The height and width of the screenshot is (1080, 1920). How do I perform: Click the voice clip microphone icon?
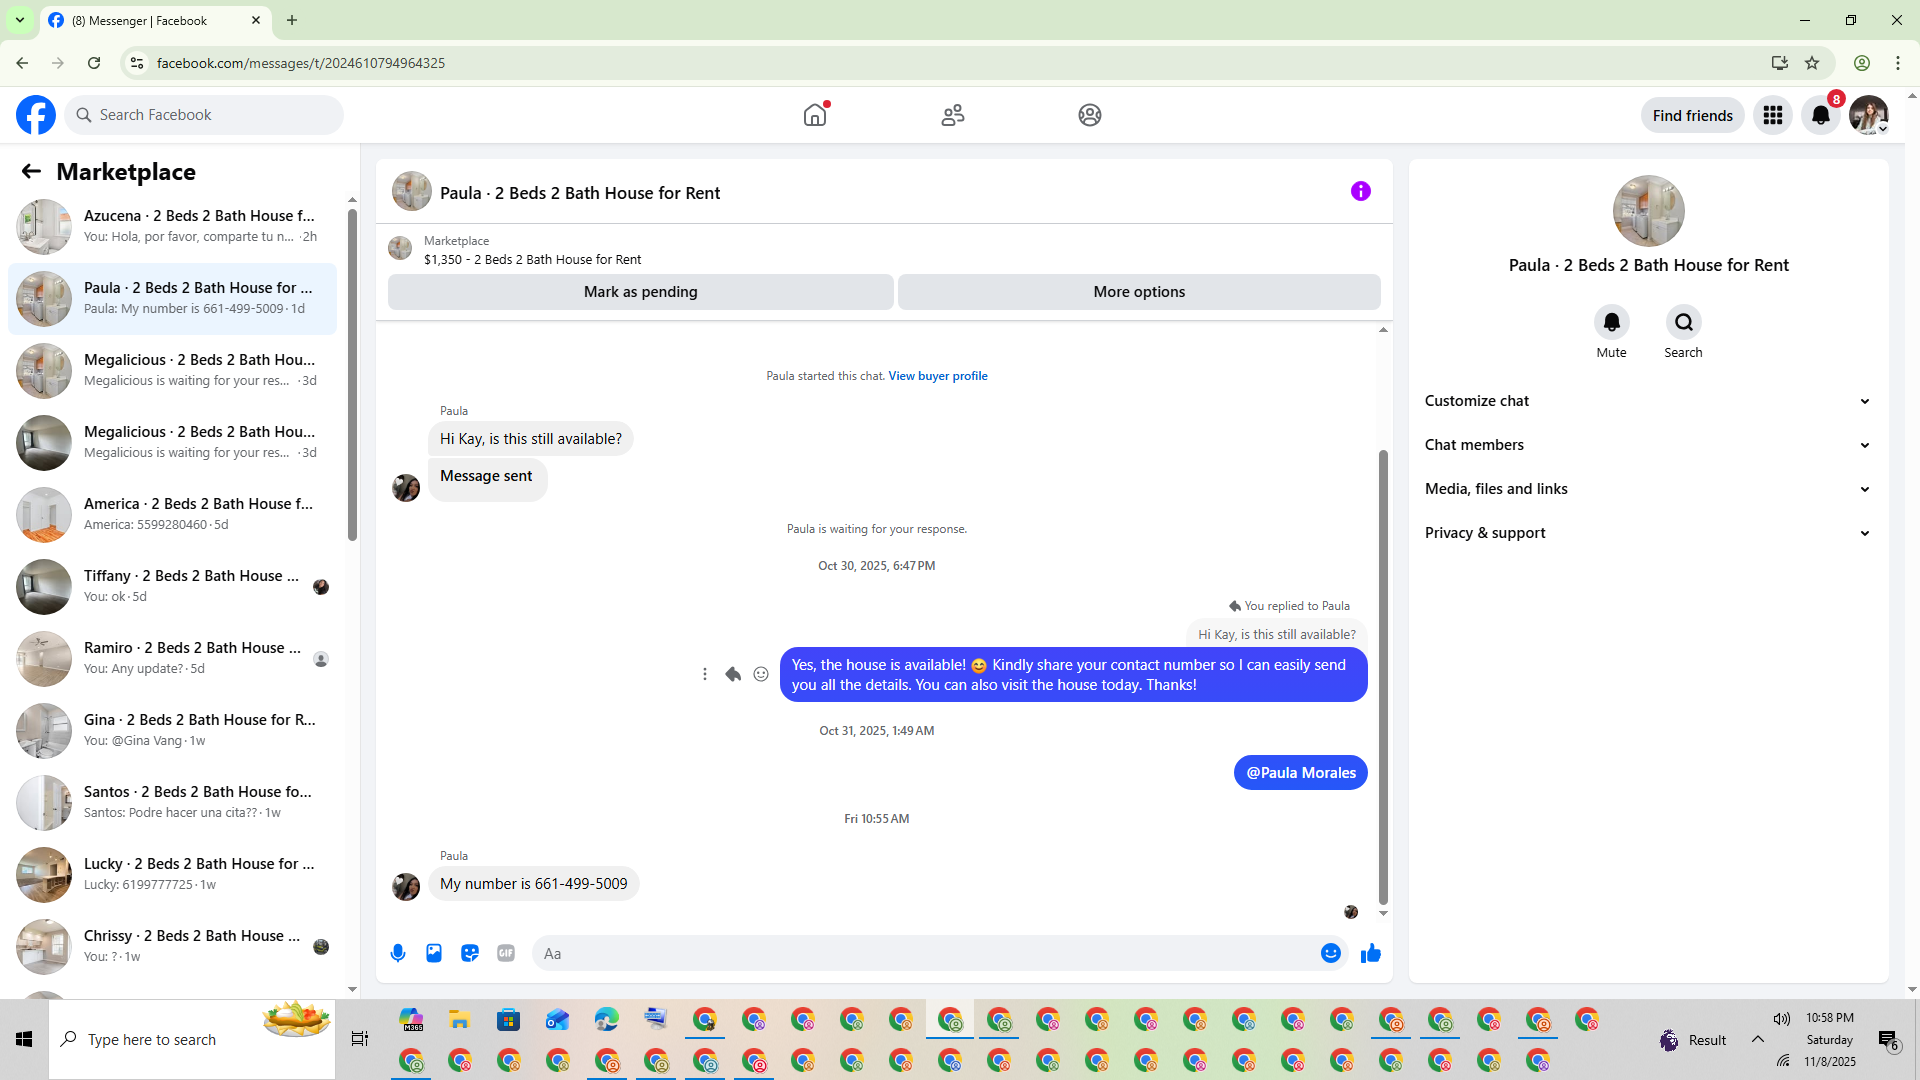398,953
